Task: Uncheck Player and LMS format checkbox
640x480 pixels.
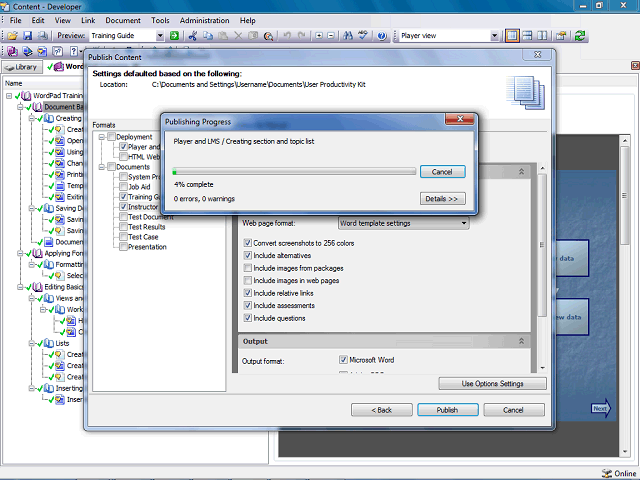Action: pyautogui.click(x=123, y=147)
